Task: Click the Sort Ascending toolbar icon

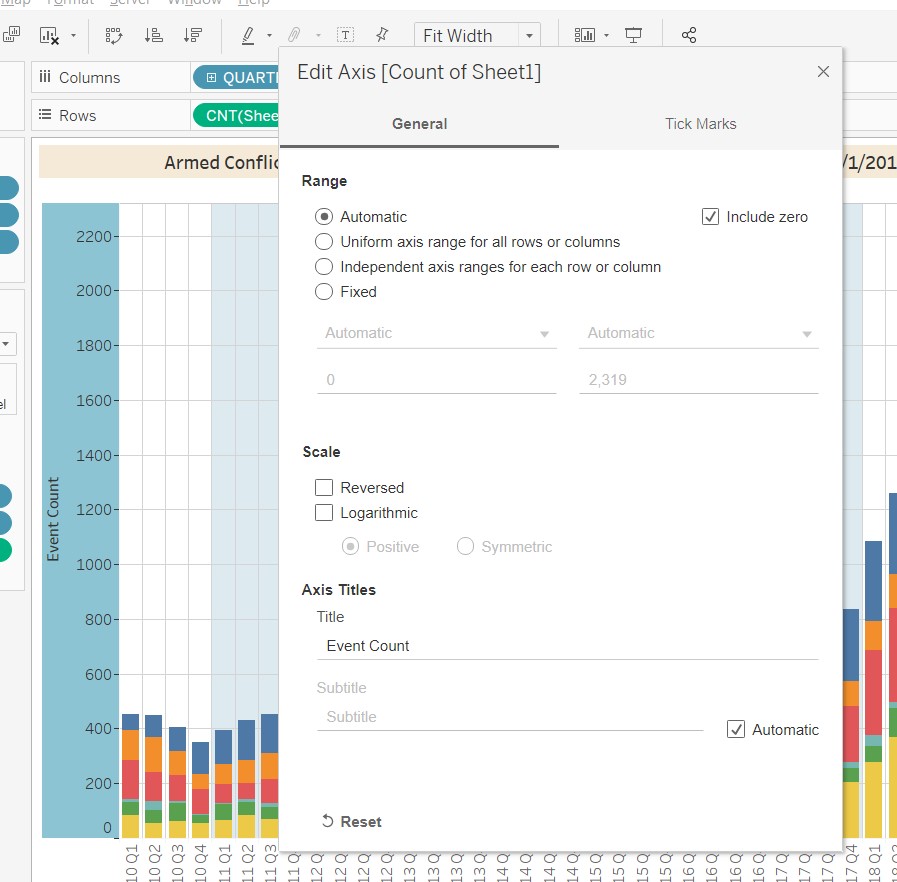Action: point(154,35)
